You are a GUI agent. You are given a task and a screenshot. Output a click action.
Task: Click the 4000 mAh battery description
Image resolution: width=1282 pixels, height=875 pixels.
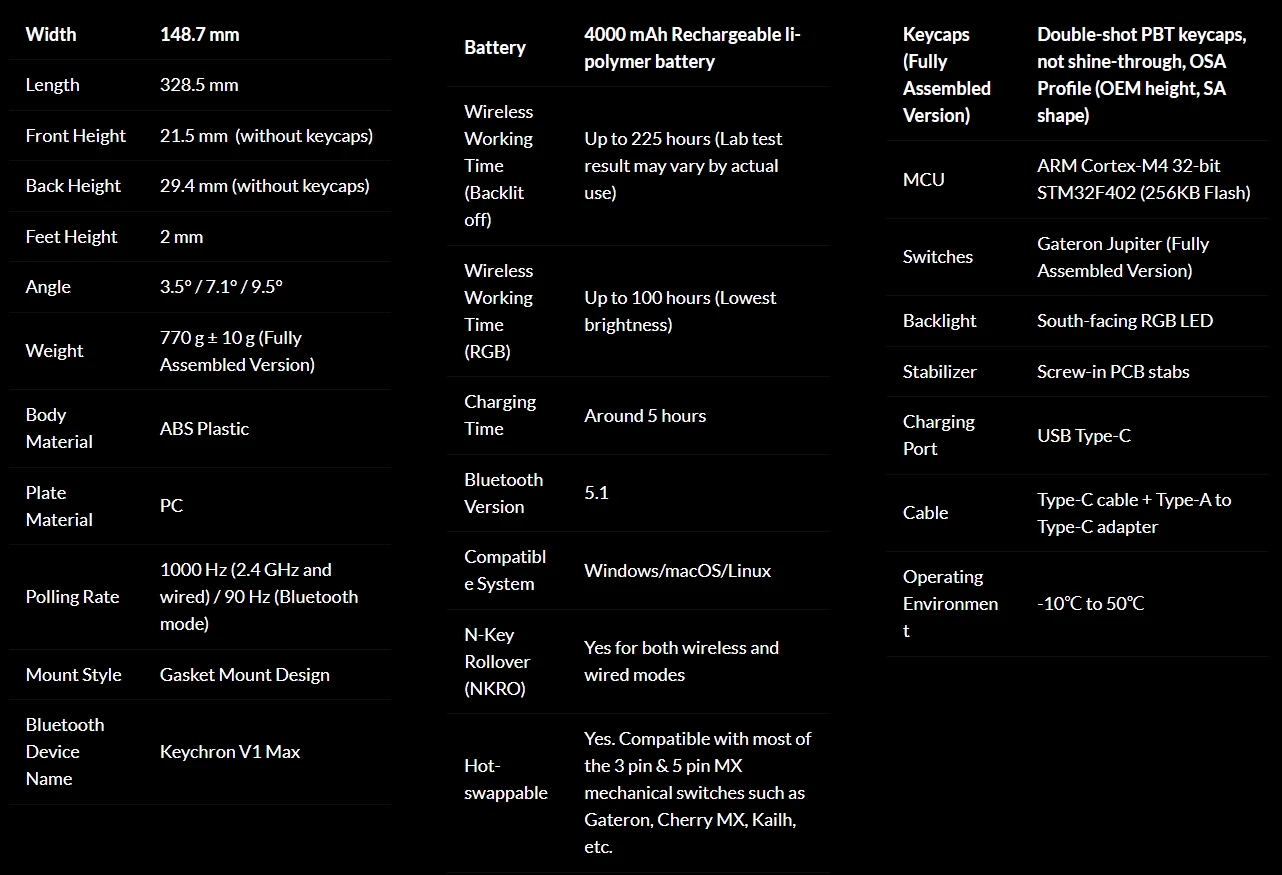[x=692, y=48]
